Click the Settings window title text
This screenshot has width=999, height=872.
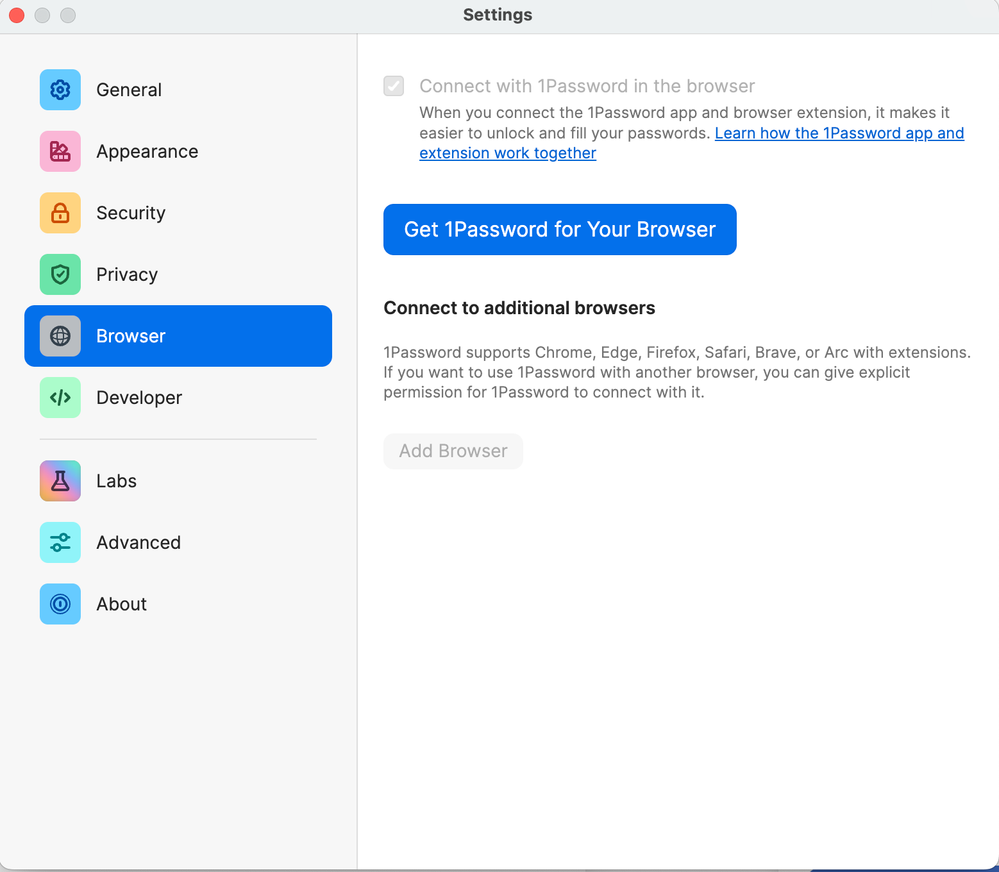498,15
